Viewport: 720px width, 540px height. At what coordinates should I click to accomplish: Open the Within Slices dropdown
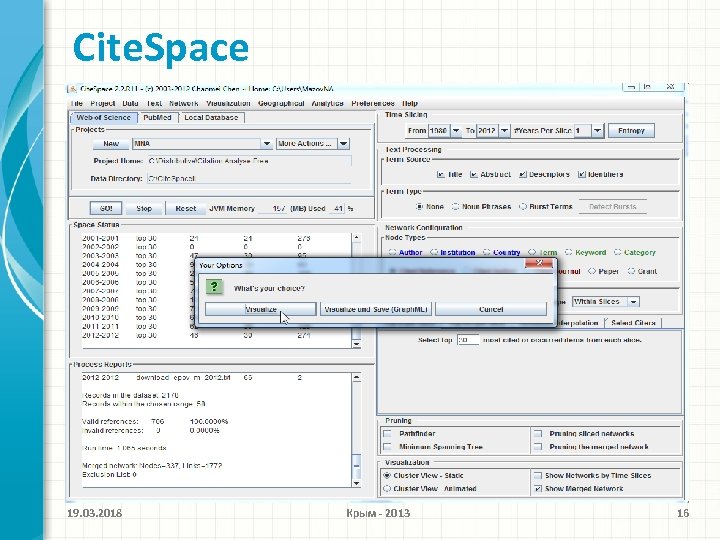pyautogui.click(x=606, y=302)
